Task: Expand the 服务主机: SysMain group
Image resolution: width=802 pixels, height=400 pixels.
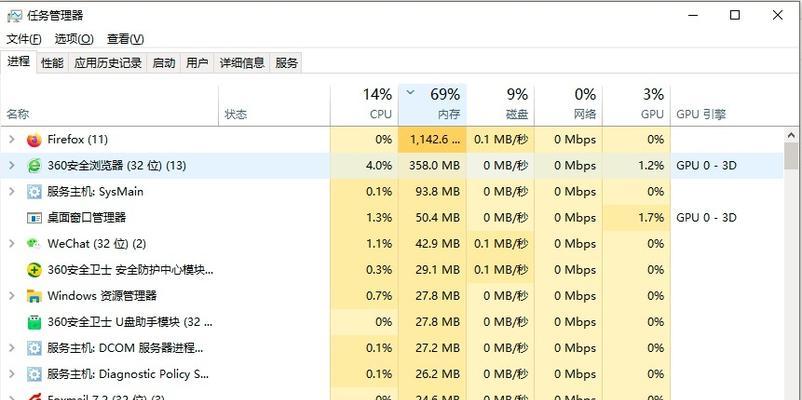Action: tap(12, 192)
